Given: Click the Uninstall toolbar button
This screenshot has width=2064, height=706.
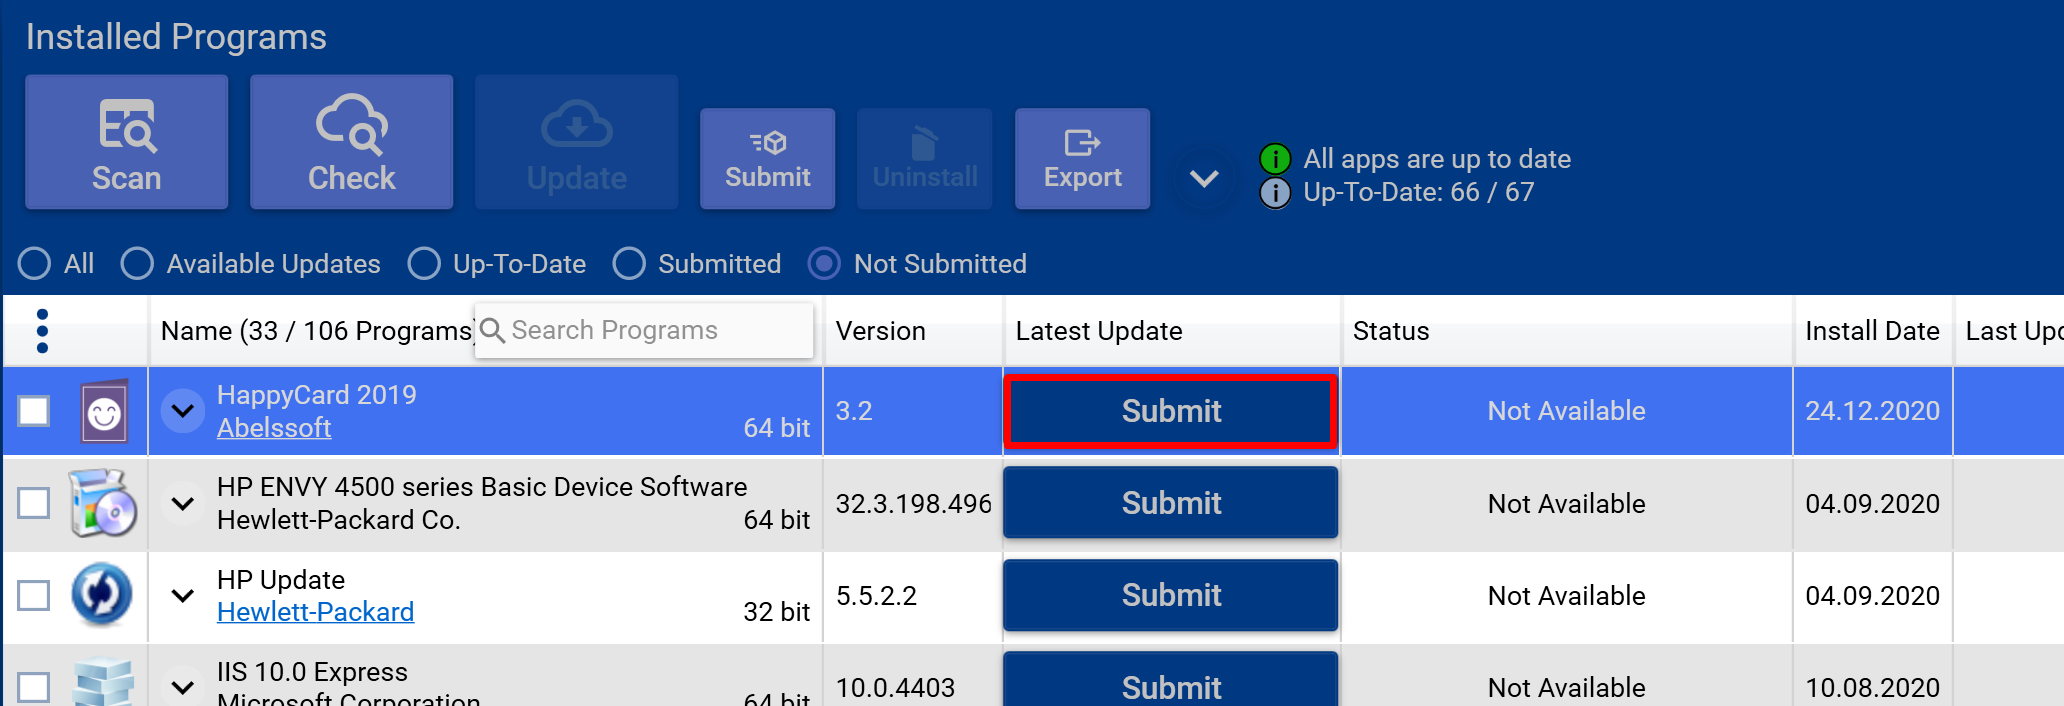Looking at the screenshot, I should tap(925, 159).
